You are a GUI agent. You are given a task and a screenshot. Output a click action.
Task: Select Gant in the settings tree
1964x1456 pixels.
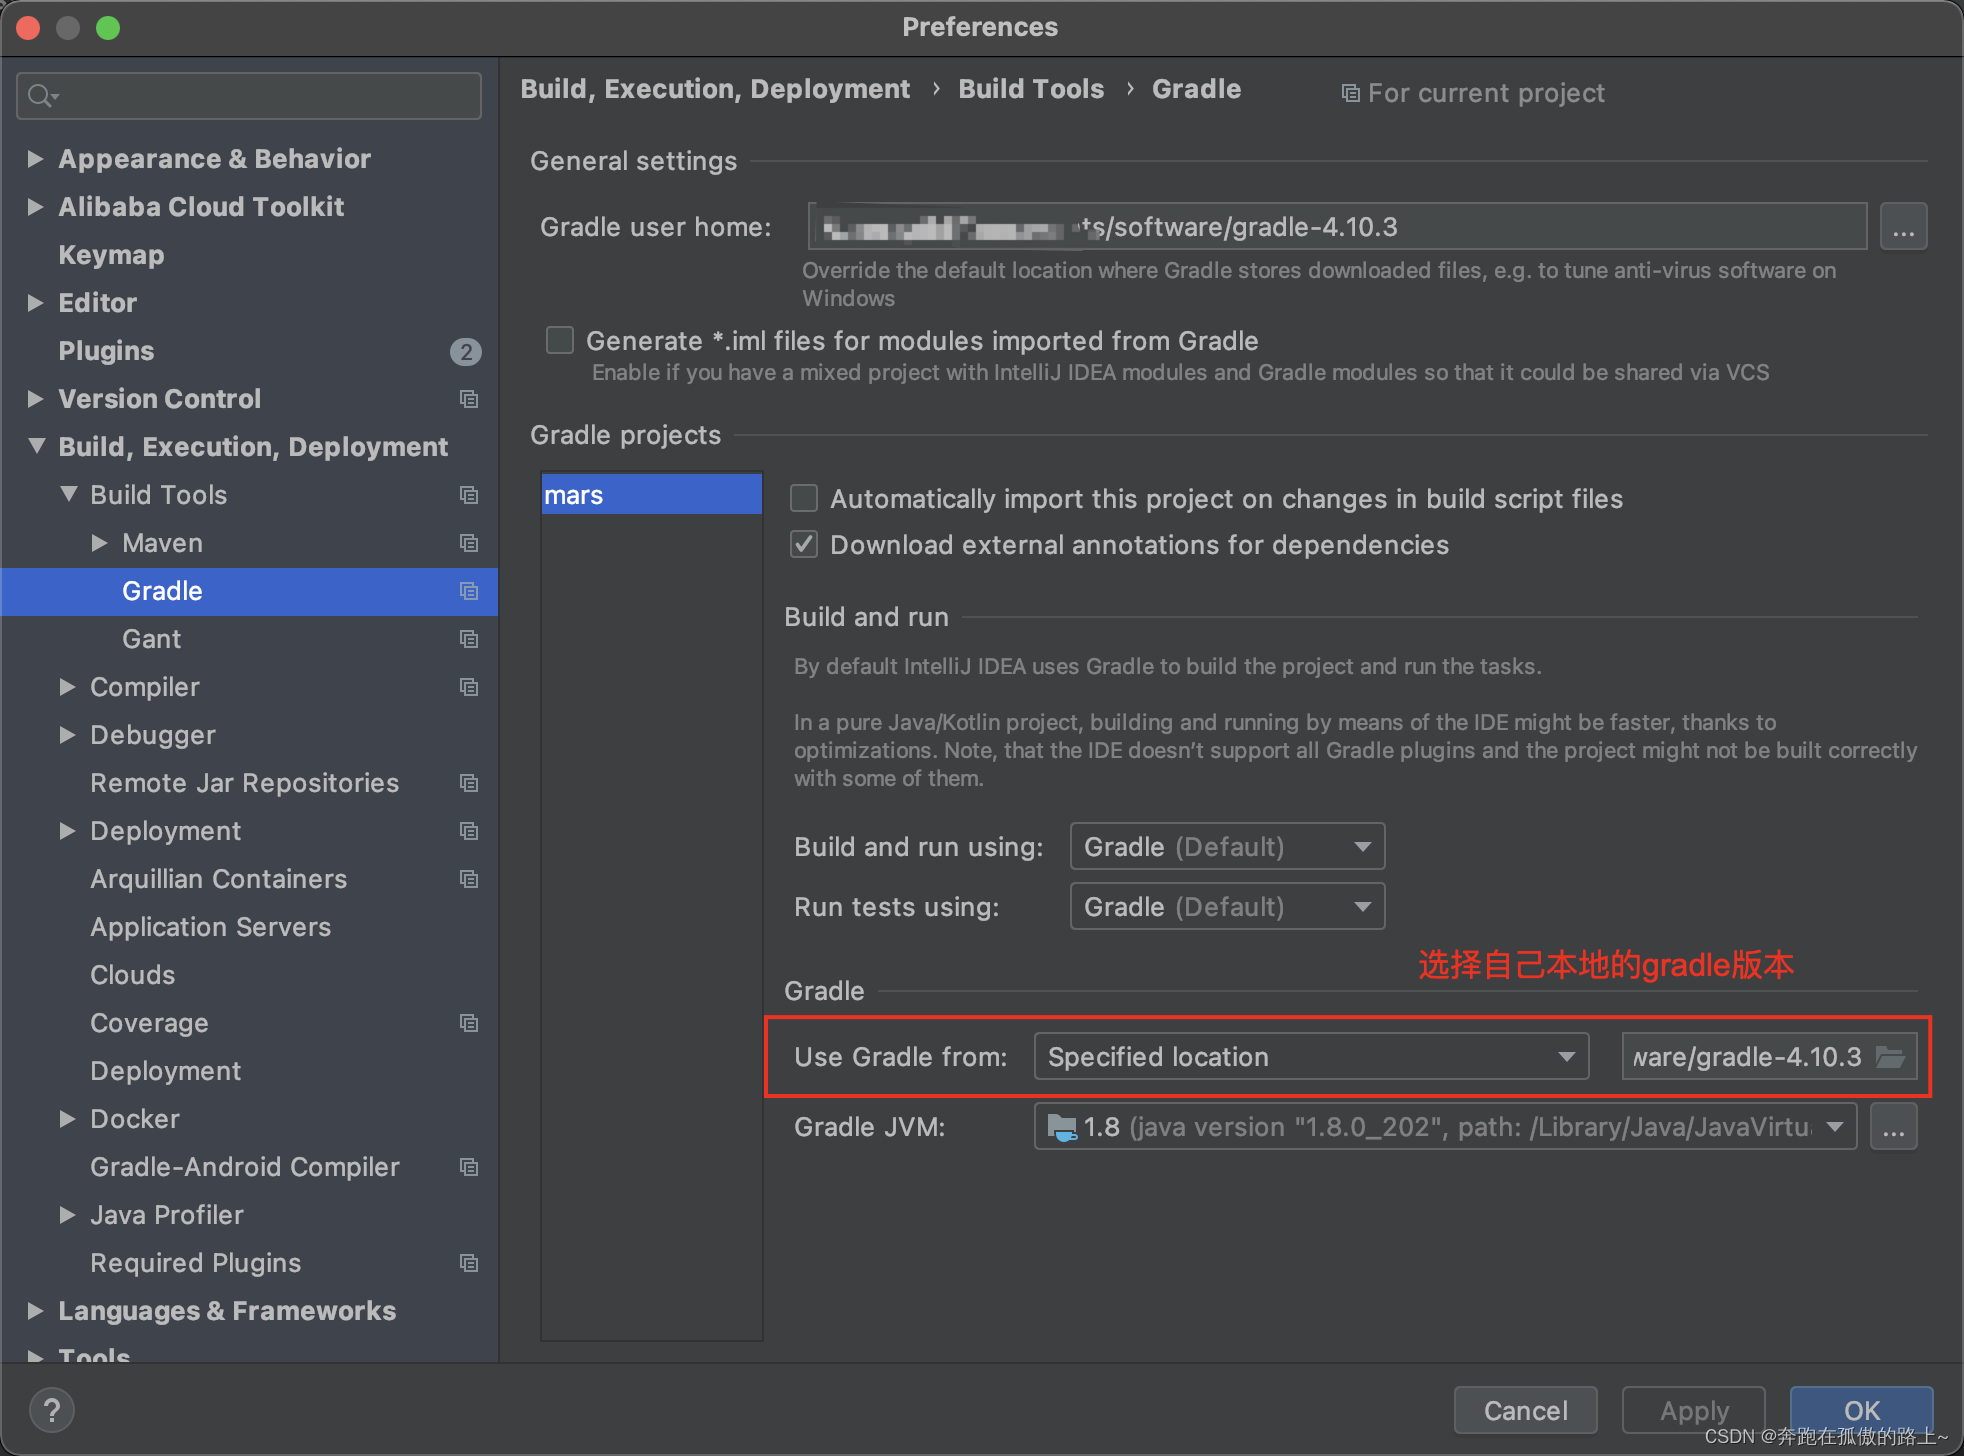click(x=151, y=639)
